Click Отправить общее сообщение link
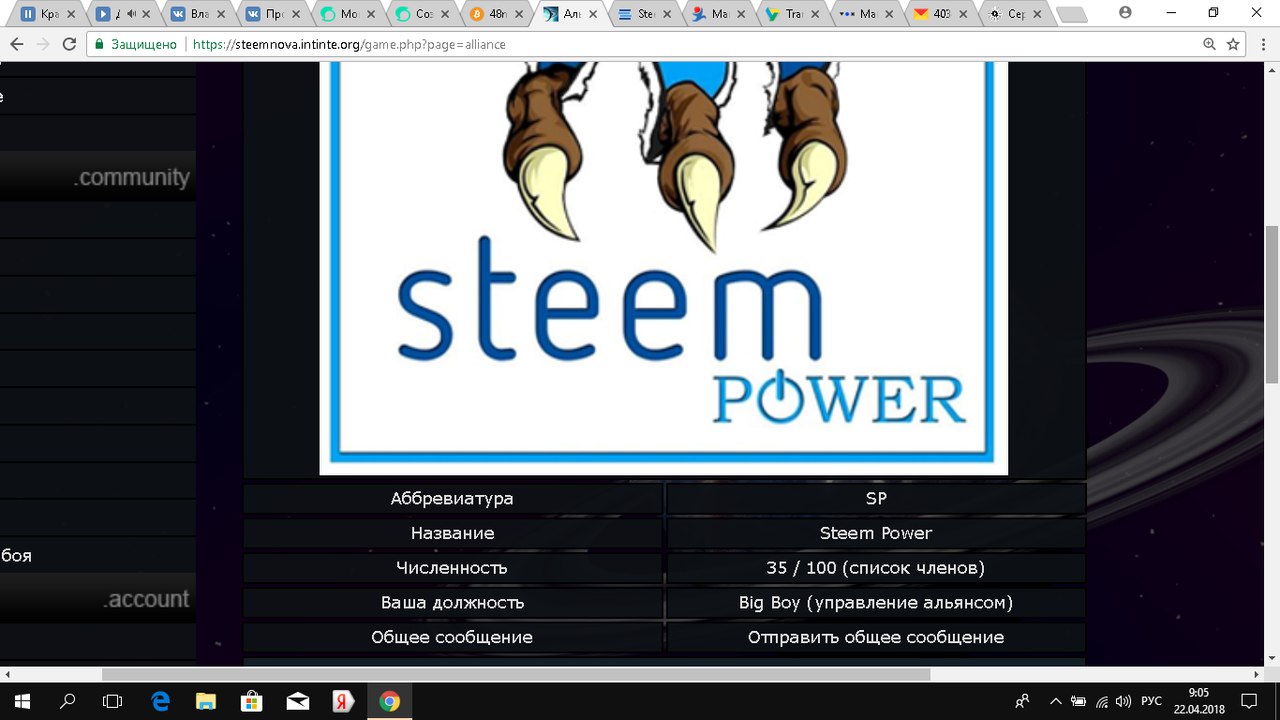1280x720 pixels. pos(875,637)
